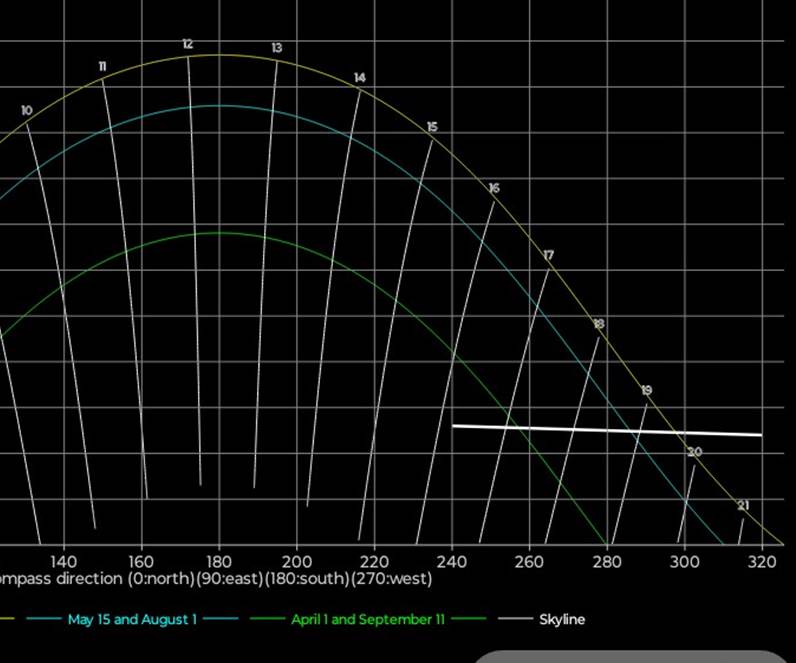Click the green line swatch before April 1 legend
This screenshot has width=796, height=663.
[264, 620]
